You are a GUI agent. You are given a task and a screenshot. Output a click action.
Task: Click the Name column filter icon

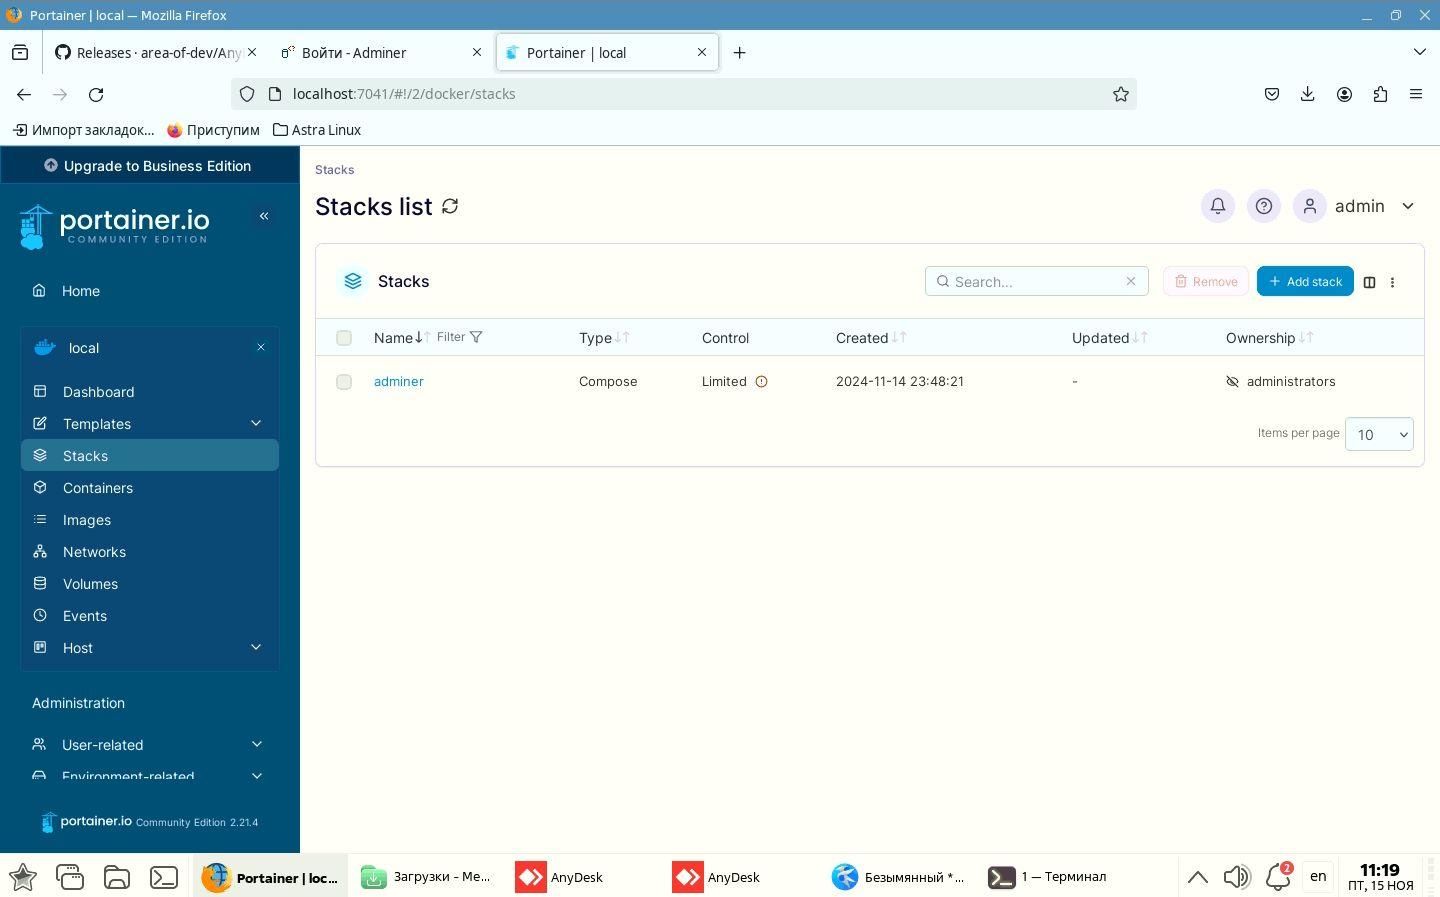[476, 337]
